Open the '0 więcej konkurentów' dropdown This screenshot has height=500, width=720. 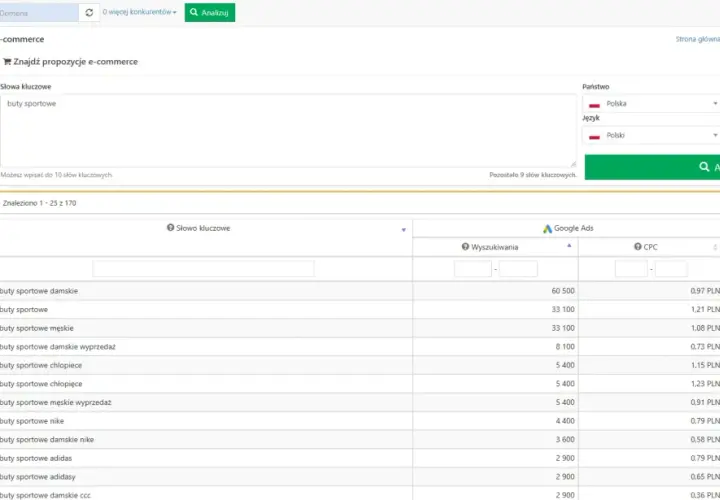pyautogui.click(x=139, y=12)
